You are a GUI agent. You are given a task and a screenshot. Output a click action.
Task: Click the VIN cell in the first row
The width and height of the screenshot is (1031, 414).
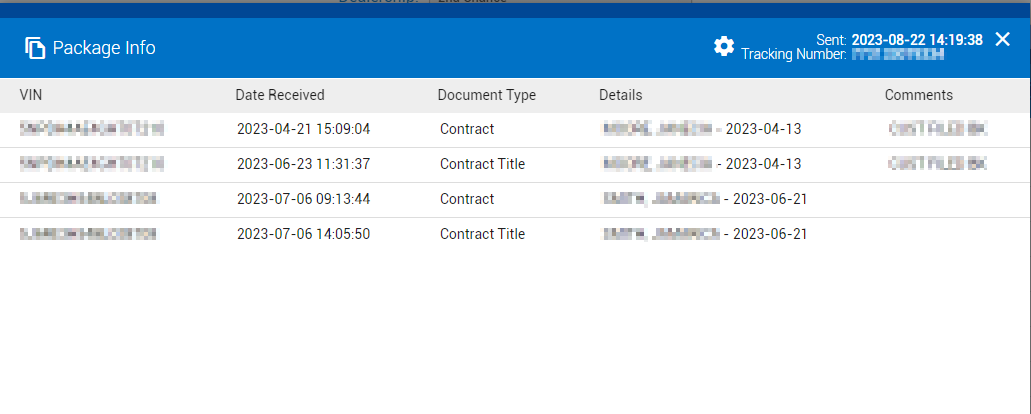click(91, 129)
